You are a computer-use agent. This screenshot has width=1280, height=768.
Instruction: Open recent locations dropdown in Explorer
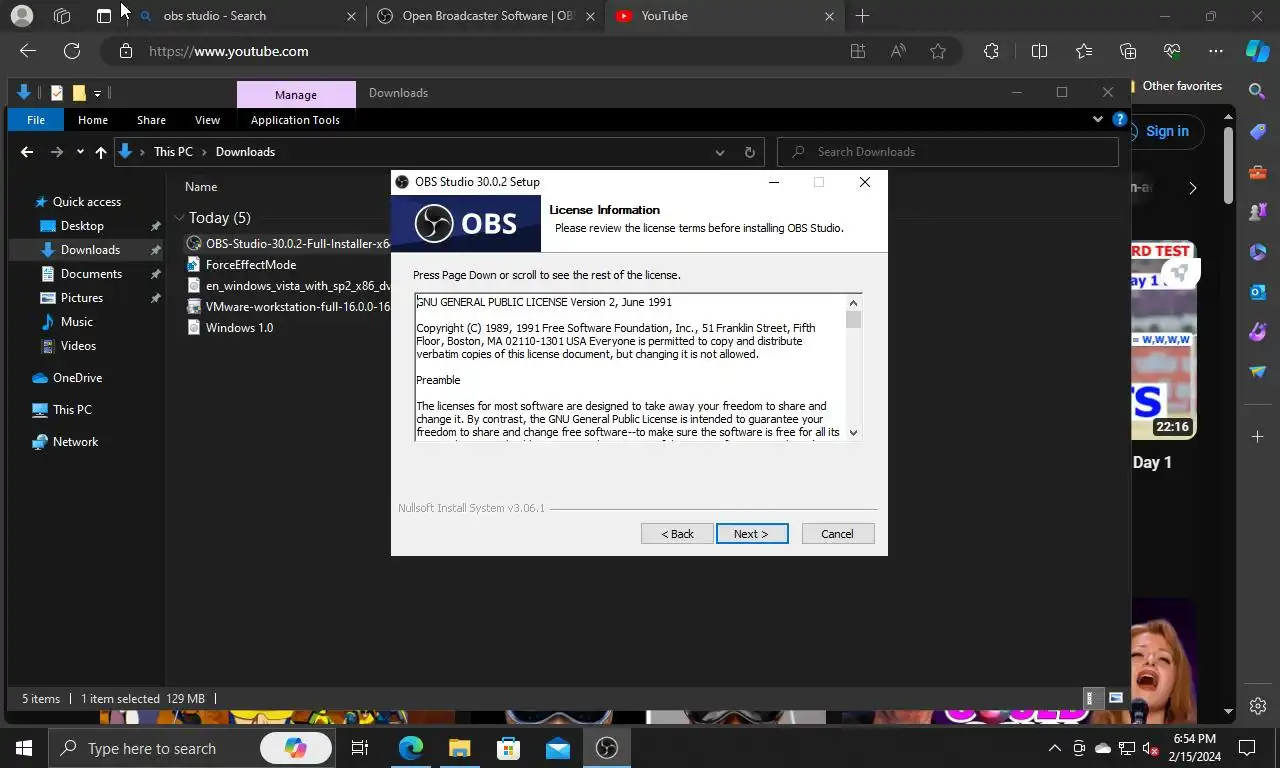click(80, 152)
